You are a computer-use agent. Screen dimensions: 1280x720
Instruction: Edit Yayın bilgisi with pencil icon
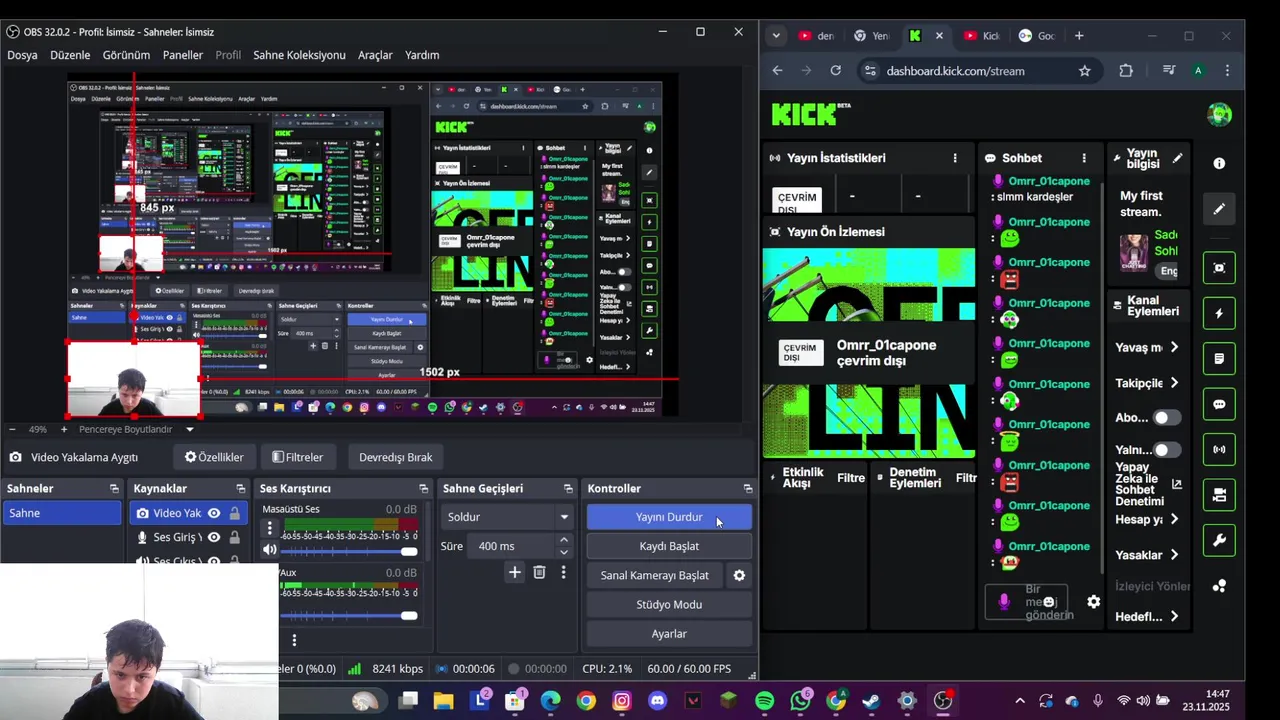pyautogui.click(x=1178, y=158)
